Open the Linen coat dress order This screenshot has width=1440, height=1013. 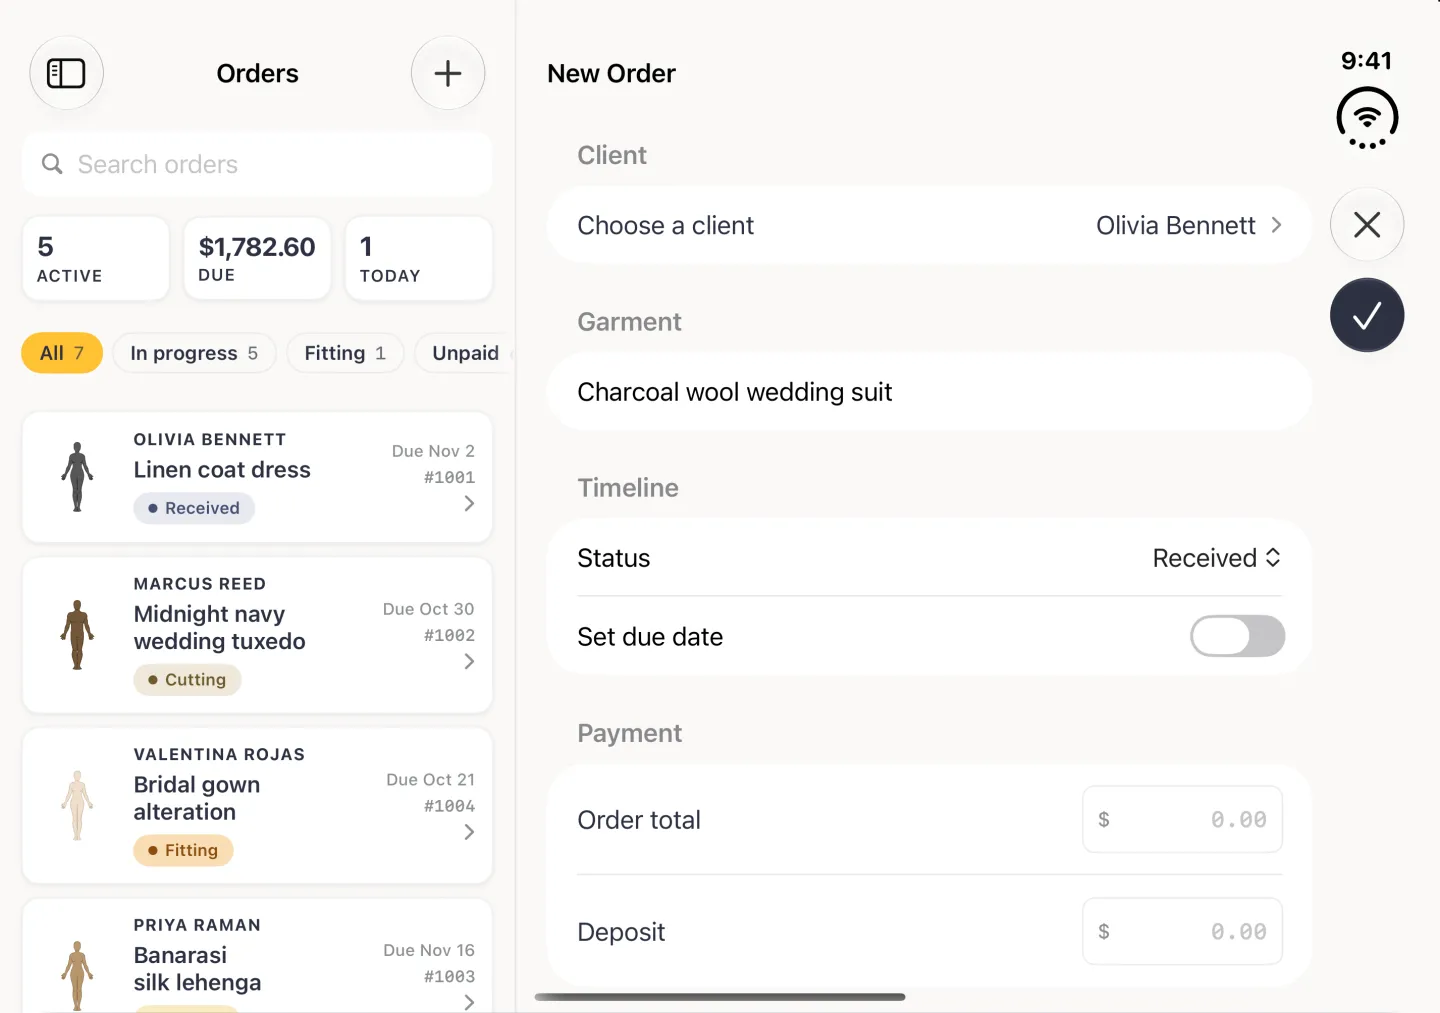tap(257, 477)
